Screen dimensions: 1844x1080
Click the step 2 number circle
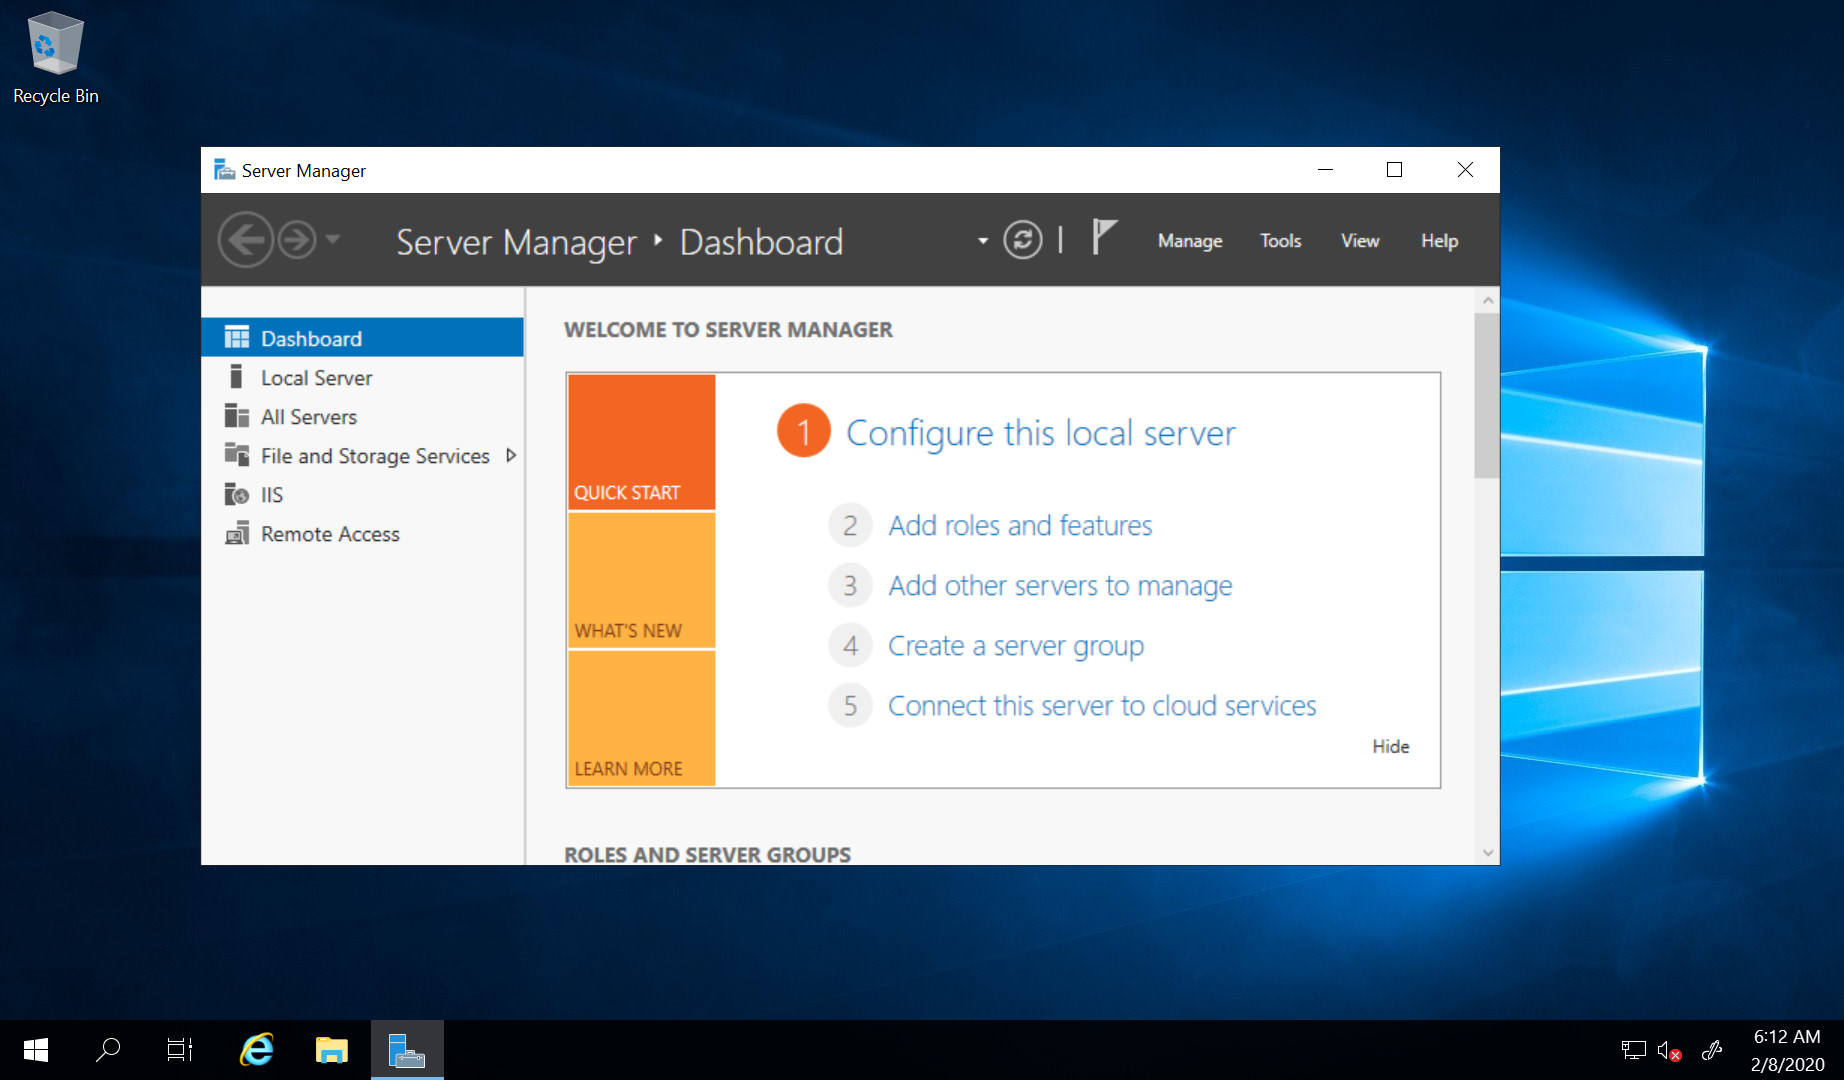[x=850, y=525]
